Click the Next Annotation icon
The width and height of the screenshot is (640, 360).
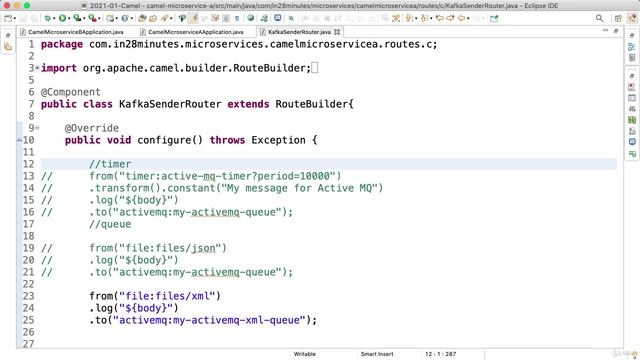point(409,18)
